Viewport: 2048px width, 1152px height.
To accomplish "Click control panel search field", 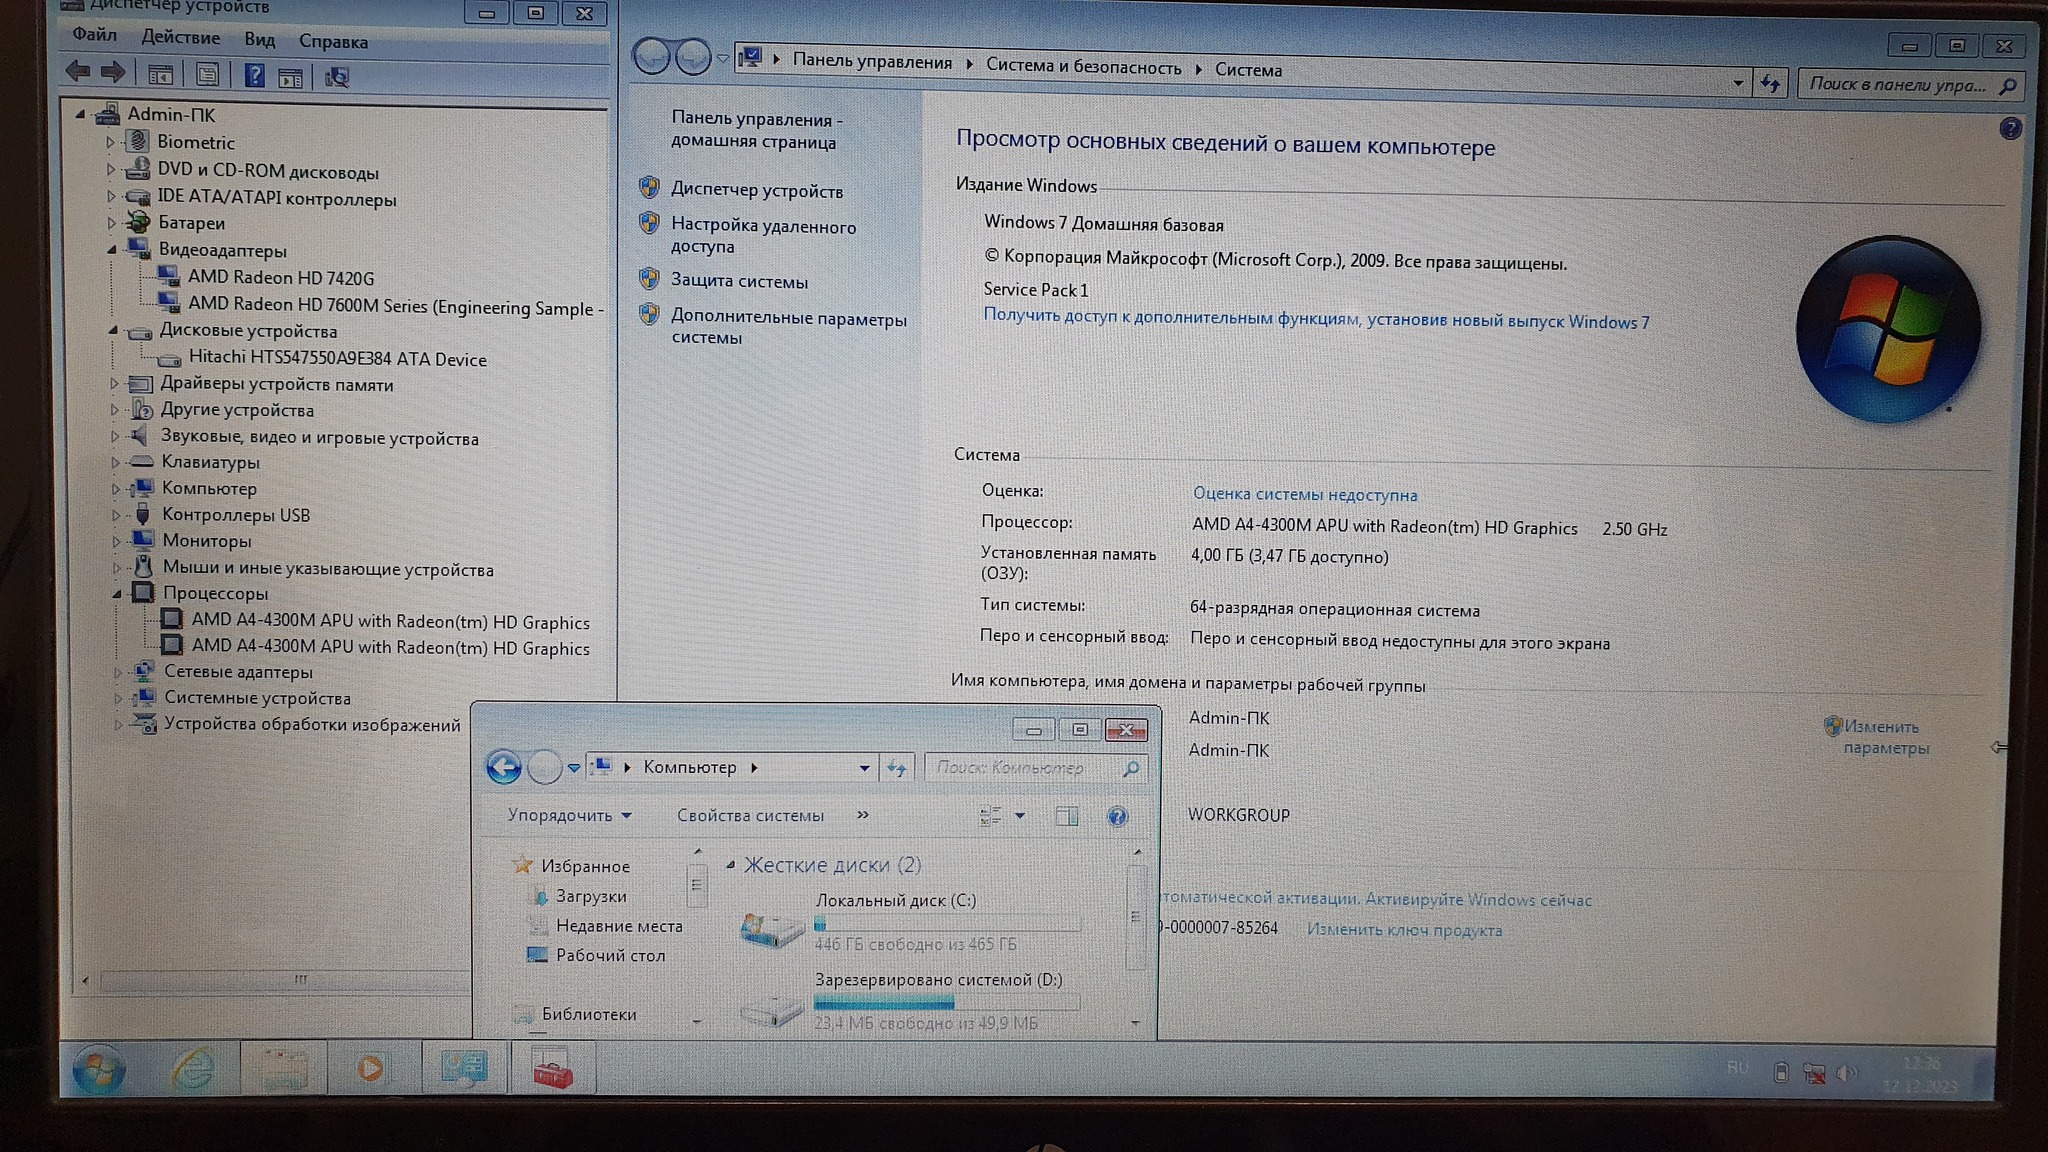I will pyautogui.click(x=1897, y=85).
